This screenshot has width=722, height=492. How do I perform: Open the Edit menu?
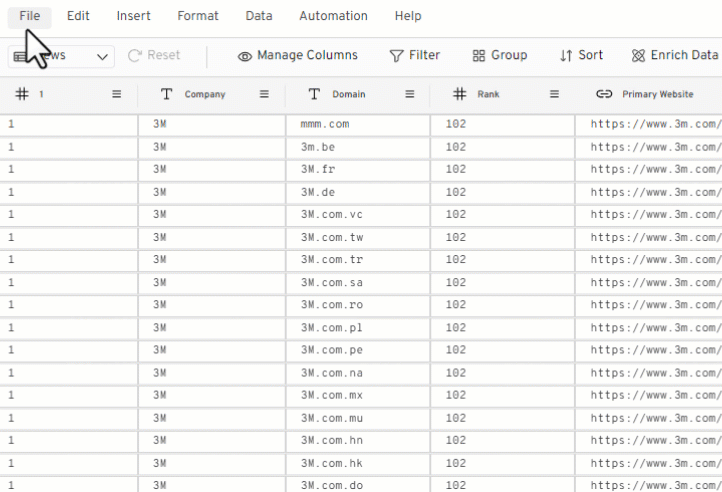78,16
